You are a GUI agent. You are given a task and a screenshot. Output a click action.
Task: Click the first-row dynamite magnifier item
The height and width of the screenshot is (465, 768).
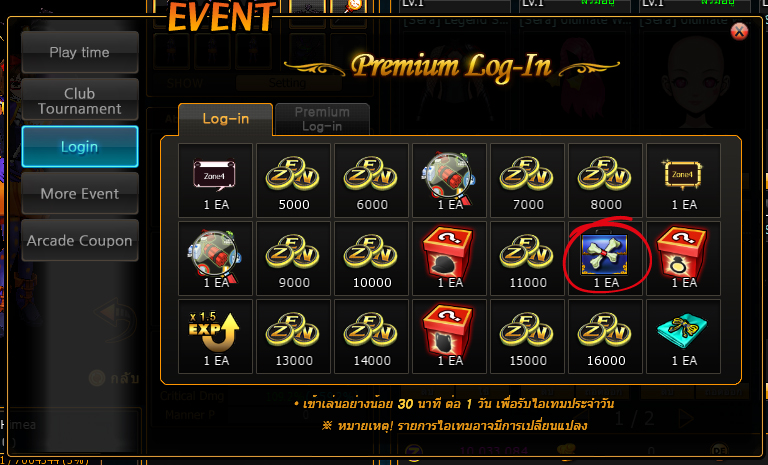(450, 180)
